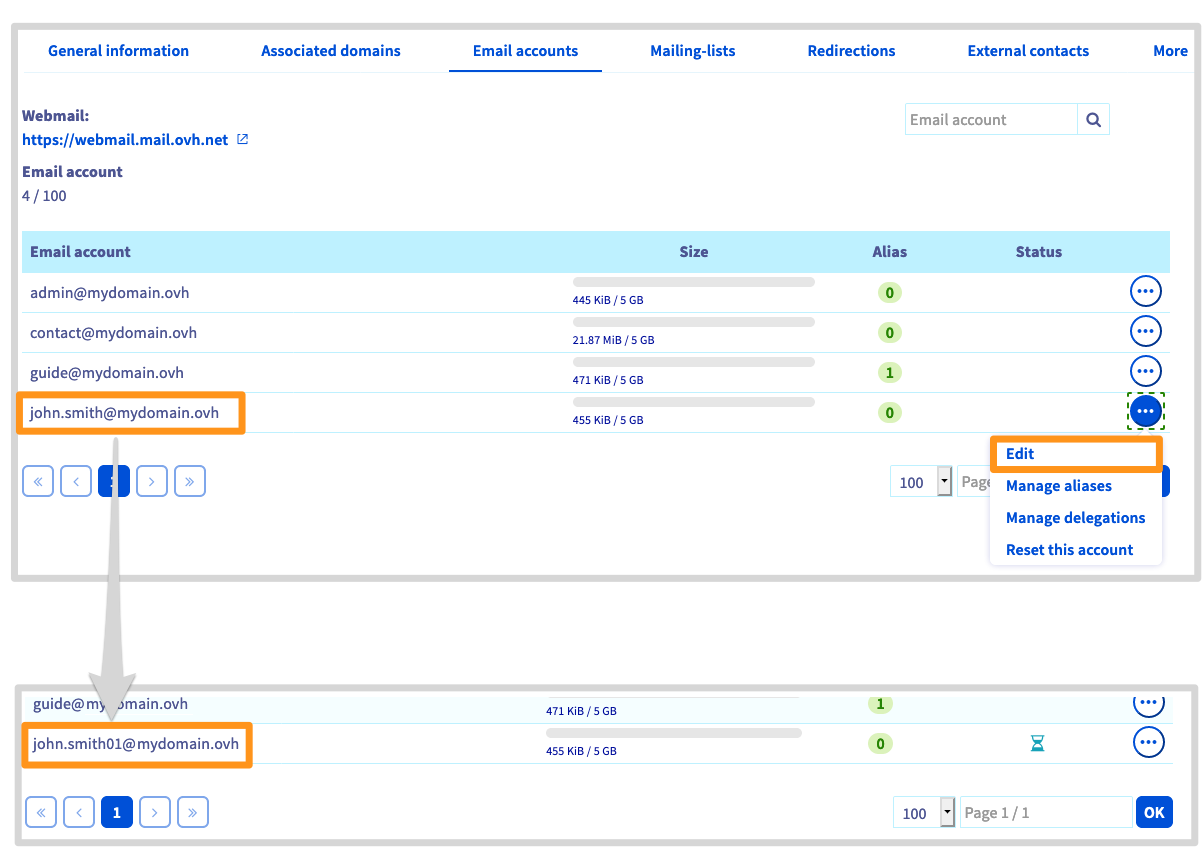1202x867 pixels.
Task: Click the Email account search field
Action: click(x=990, y=120)
